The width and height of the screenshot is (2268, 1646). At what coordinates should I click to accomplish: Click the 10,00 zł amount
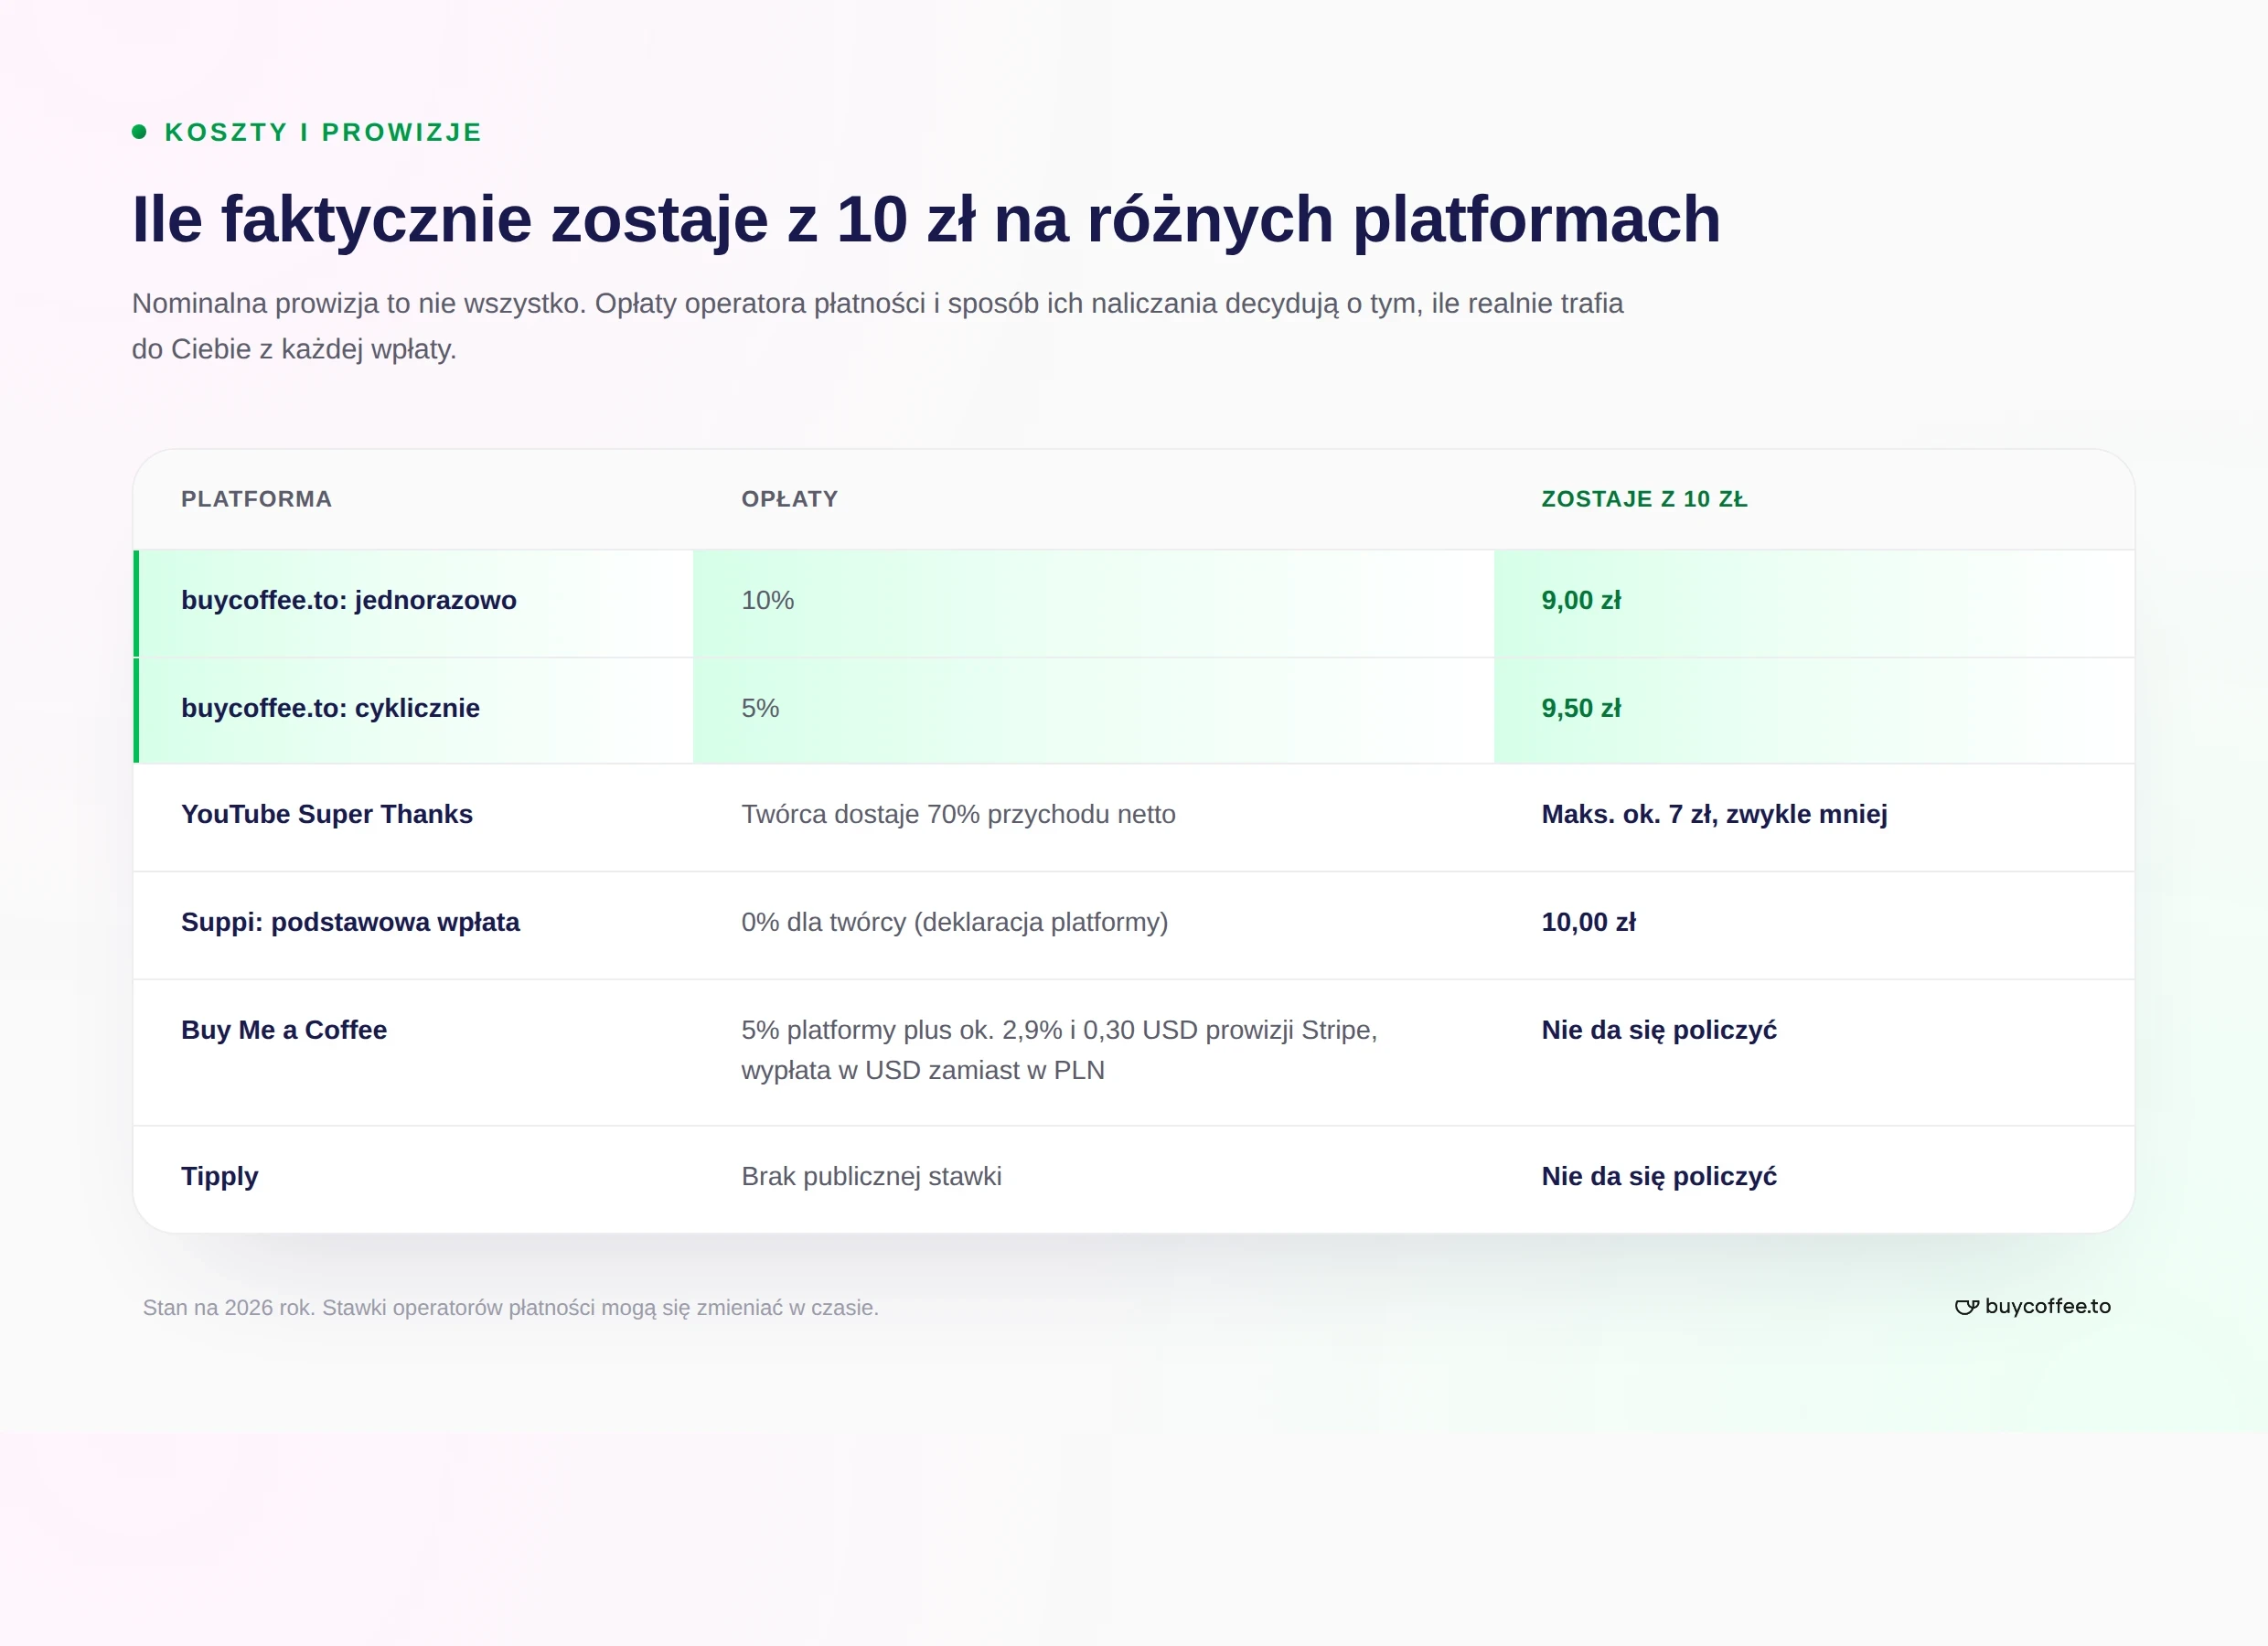[1588, 922]
